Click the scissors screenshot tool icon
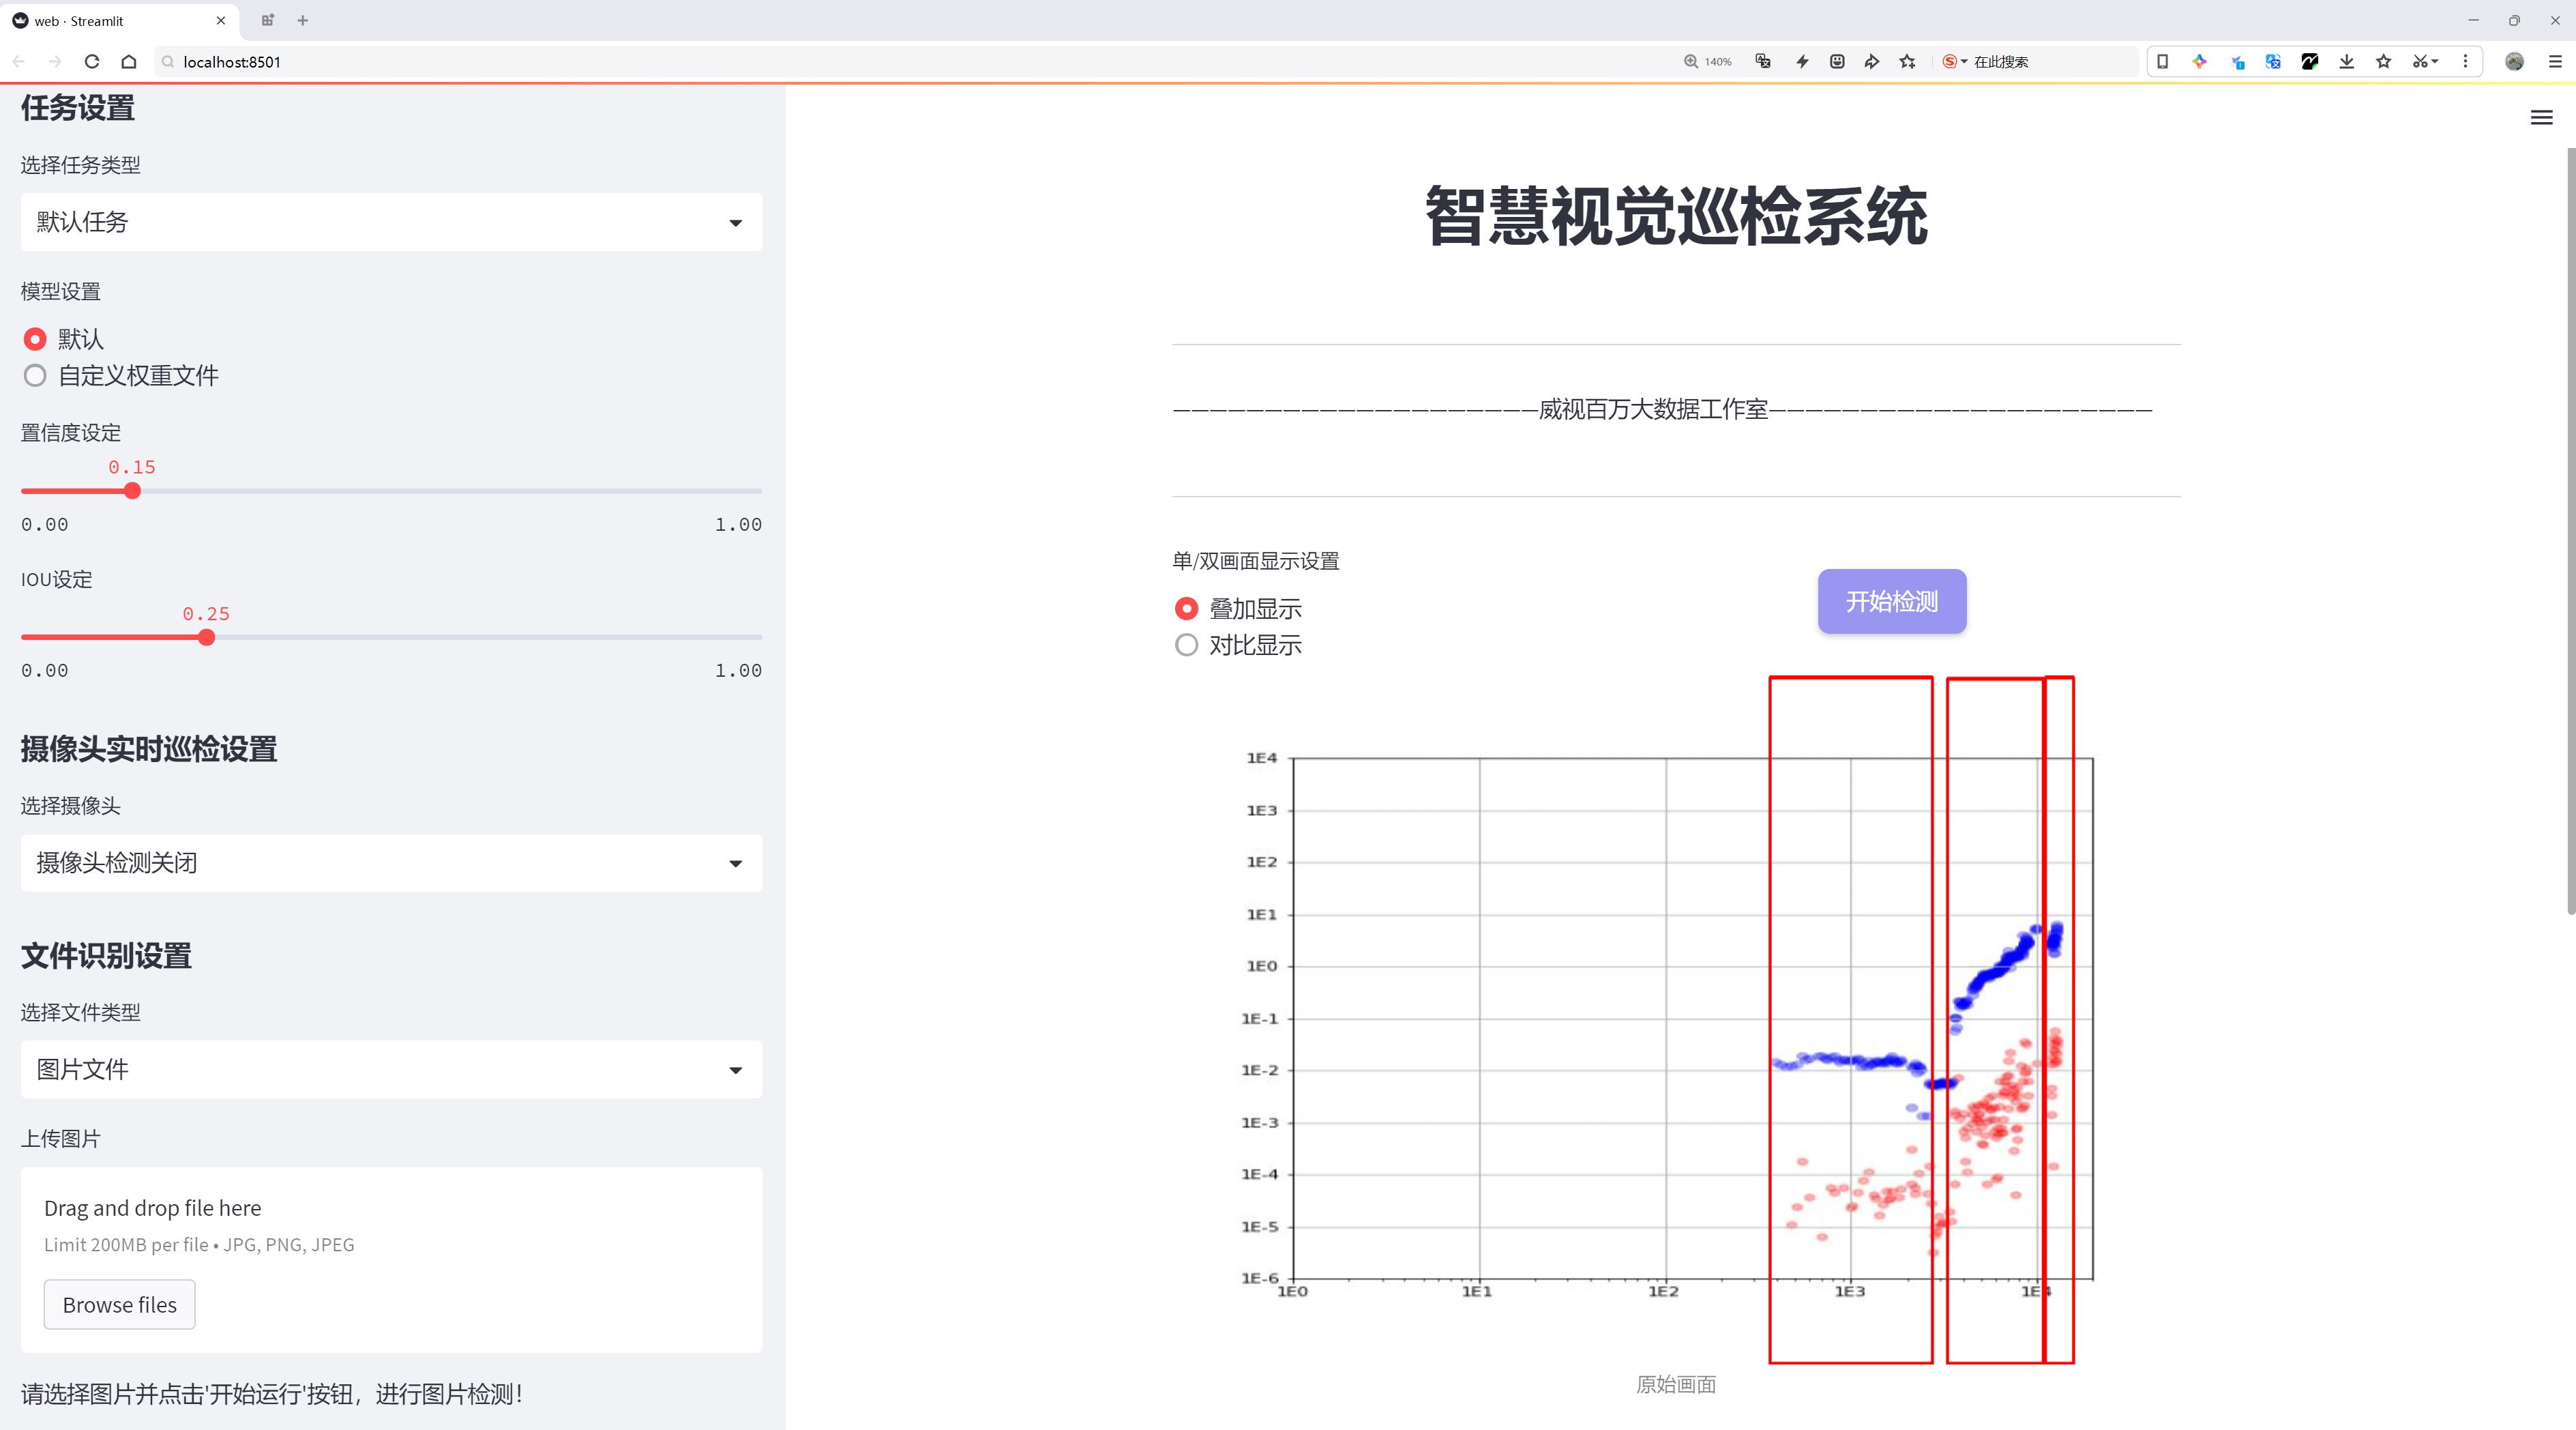The height and width of the screenshot is (1430, 2576). click(2419, 62)
